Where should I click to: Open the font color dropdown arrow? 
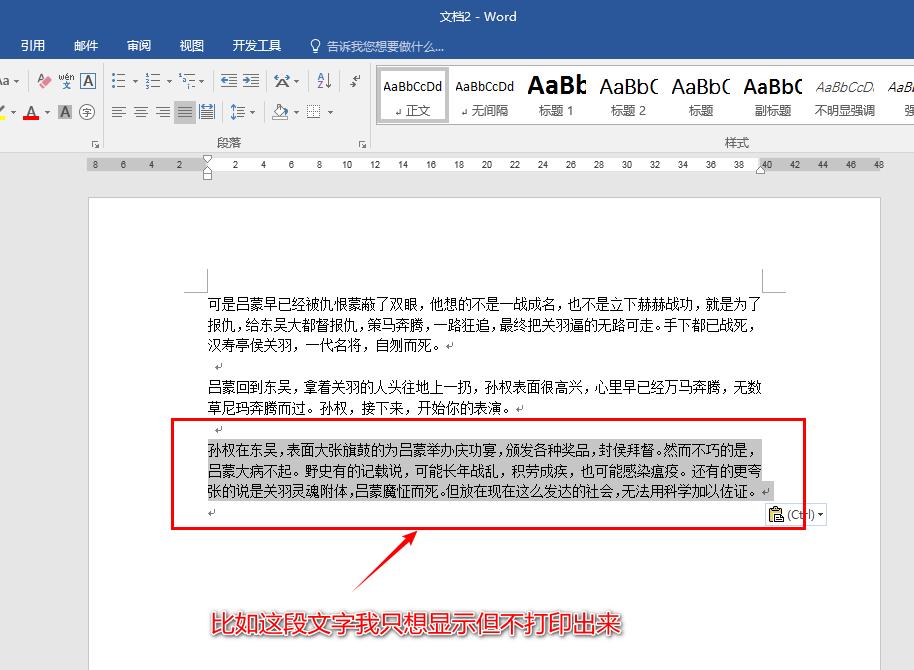click(45, 112)
